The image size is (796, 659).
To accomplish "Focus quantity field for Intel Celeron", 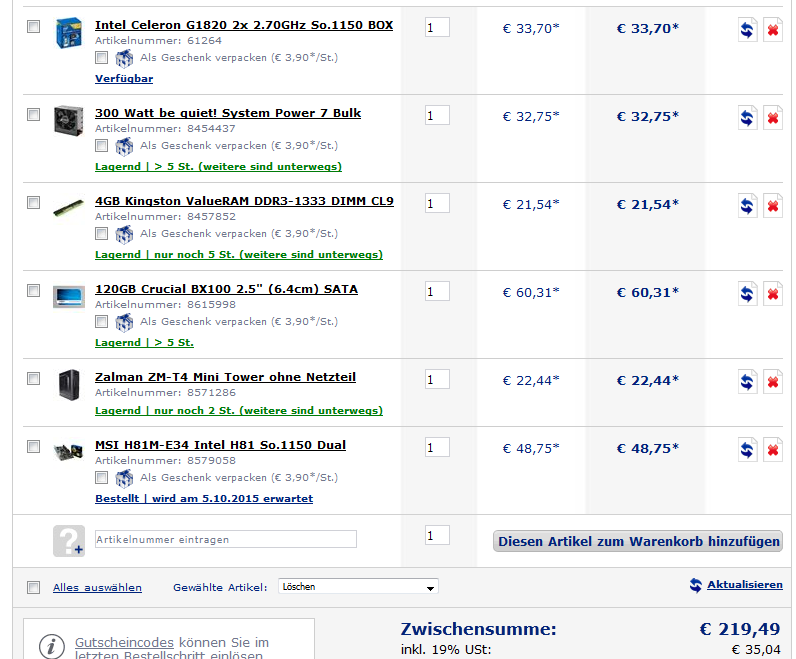I will pos(437,27).
